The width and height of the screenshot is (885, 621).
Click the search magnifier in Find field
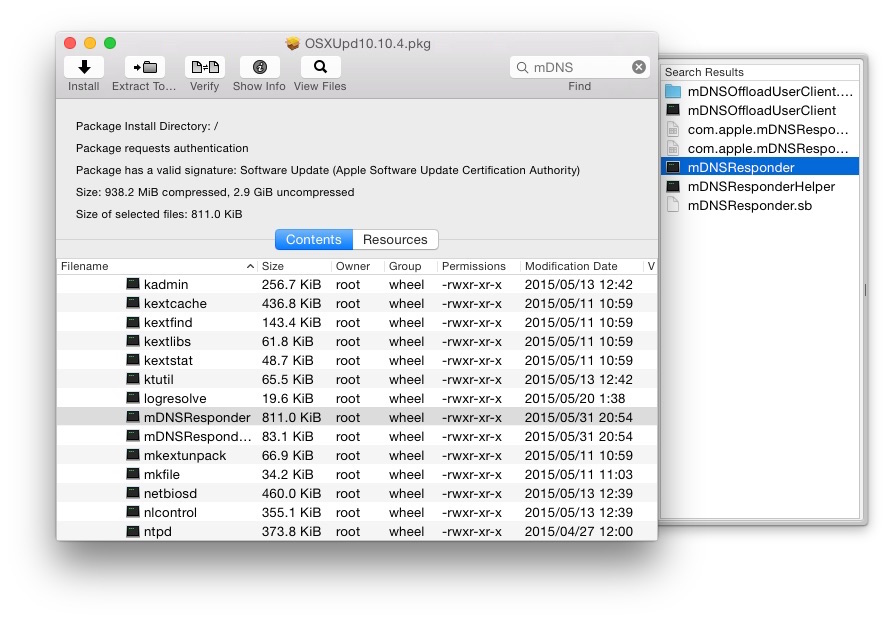point(522,68)
